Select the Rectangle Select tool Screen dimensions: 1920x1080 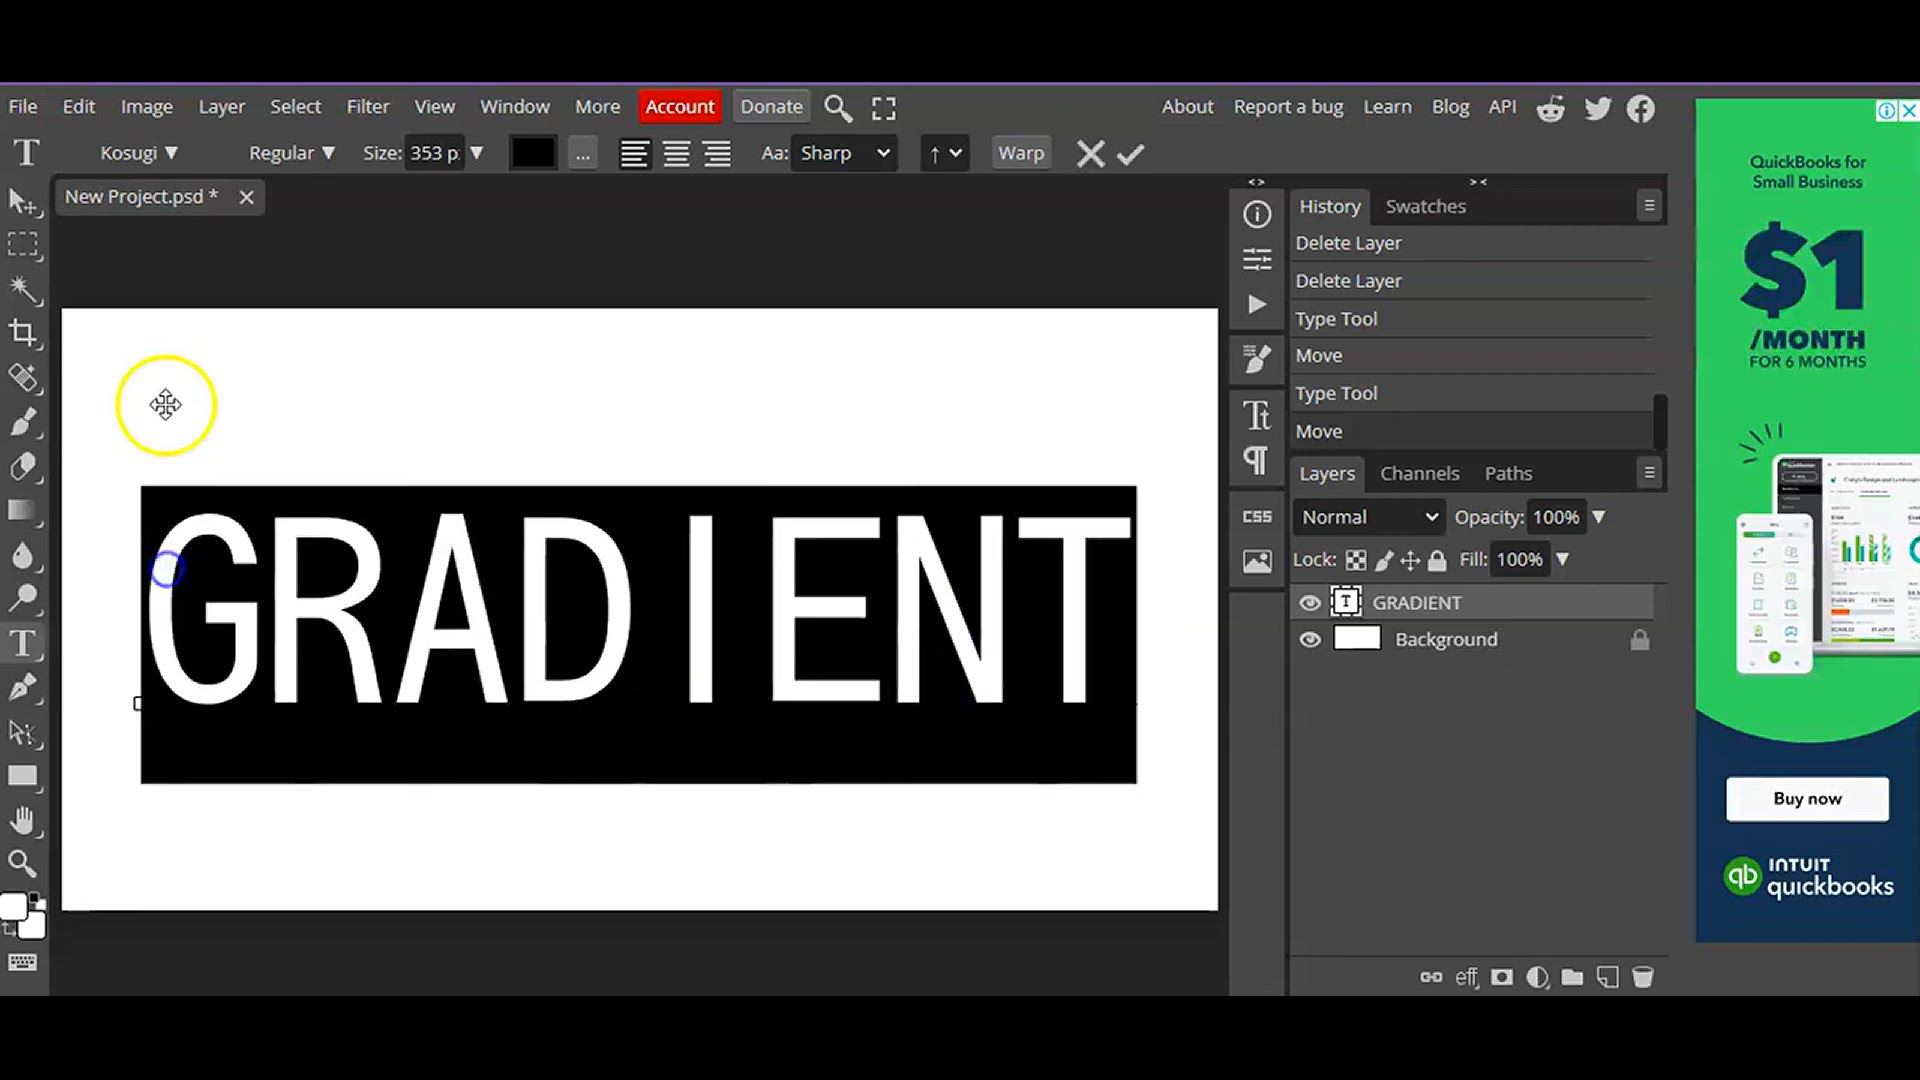pos(23,245)
